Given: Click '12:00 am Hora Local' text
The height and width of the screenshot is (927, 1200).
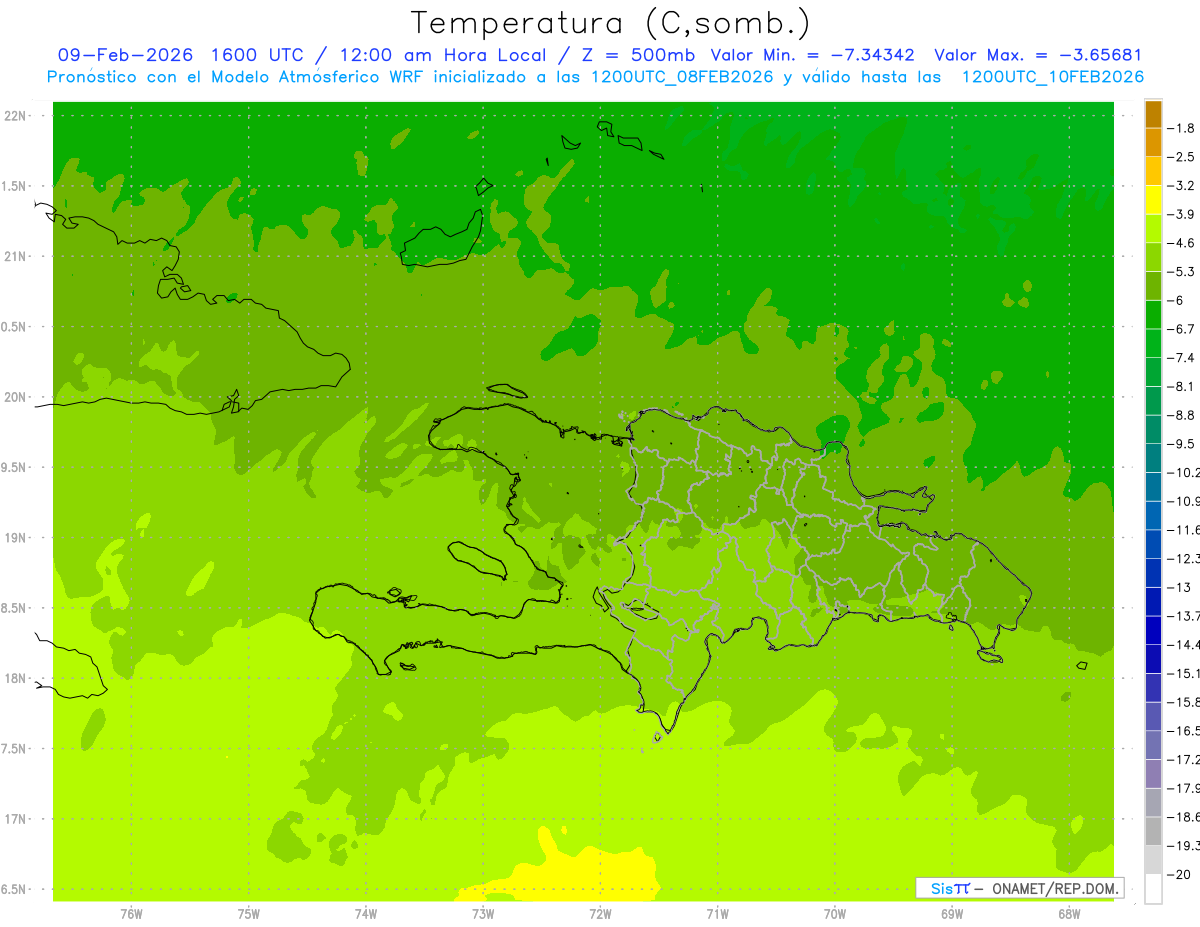Looking at the screenshot, I should pos(444,56).
